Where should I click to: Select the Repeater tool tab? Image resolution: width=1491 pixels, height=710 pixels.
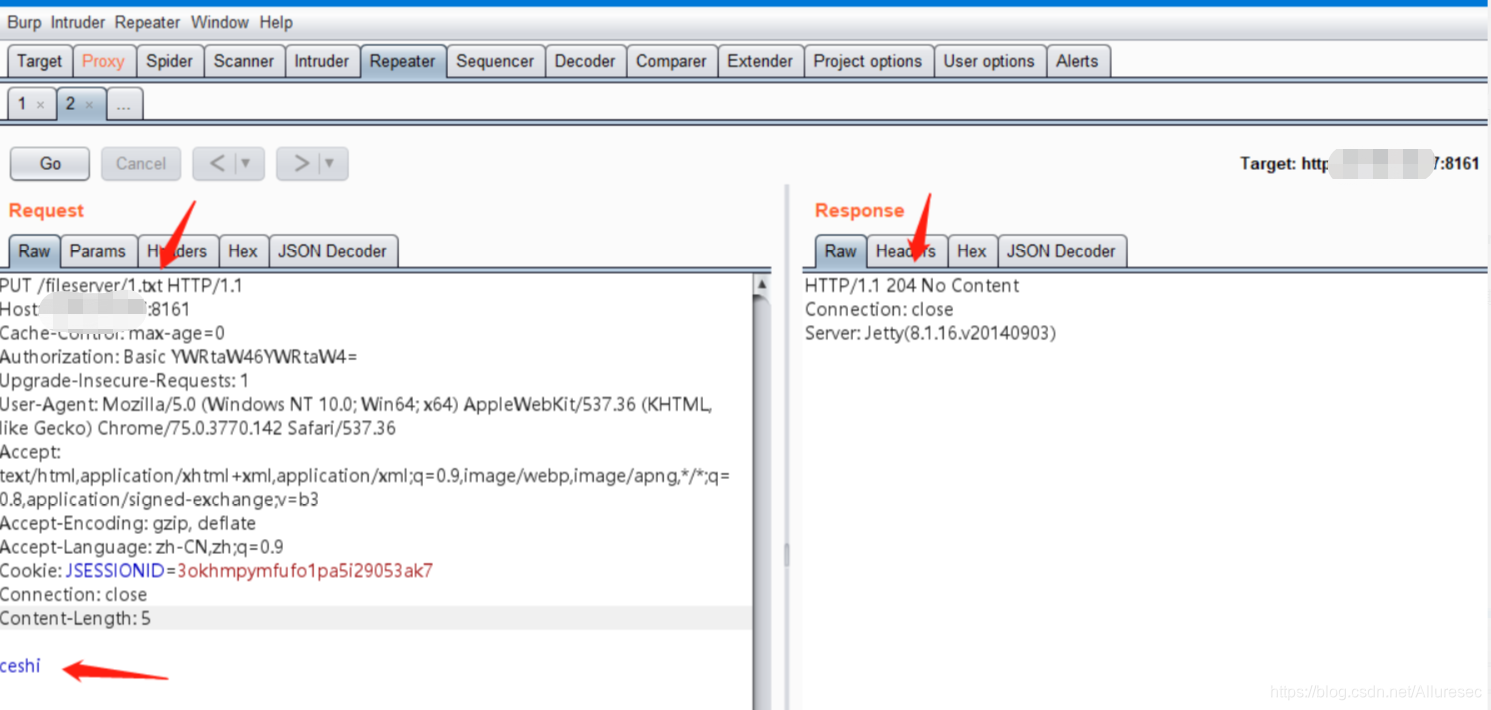point(403,61)
